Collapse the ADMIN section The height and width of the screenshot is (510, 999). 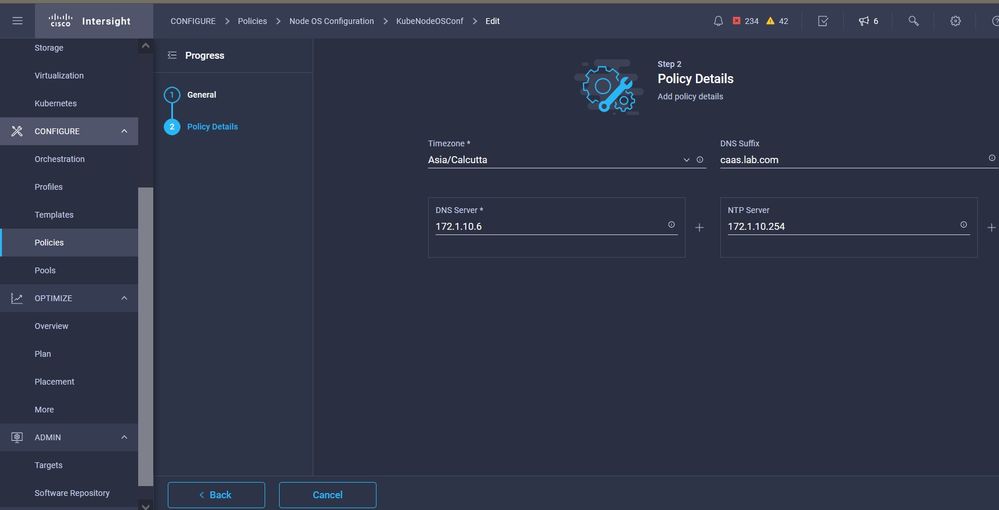pyautogui.click(x=124, y=437)
